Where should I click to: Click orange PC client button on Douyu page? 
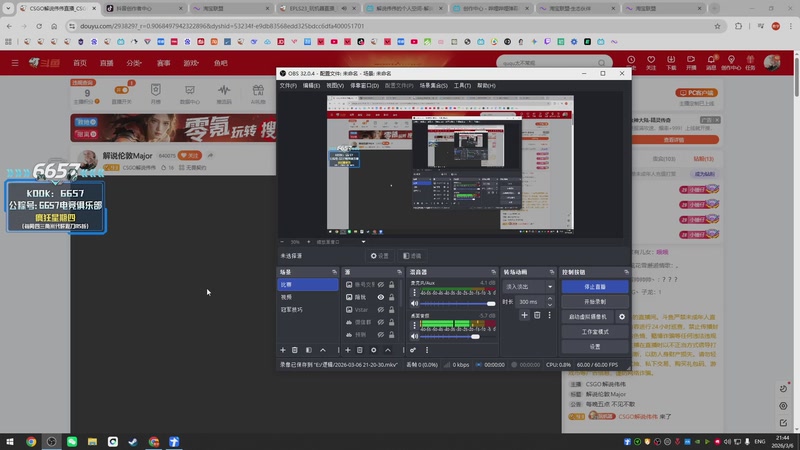coord(696,93)
